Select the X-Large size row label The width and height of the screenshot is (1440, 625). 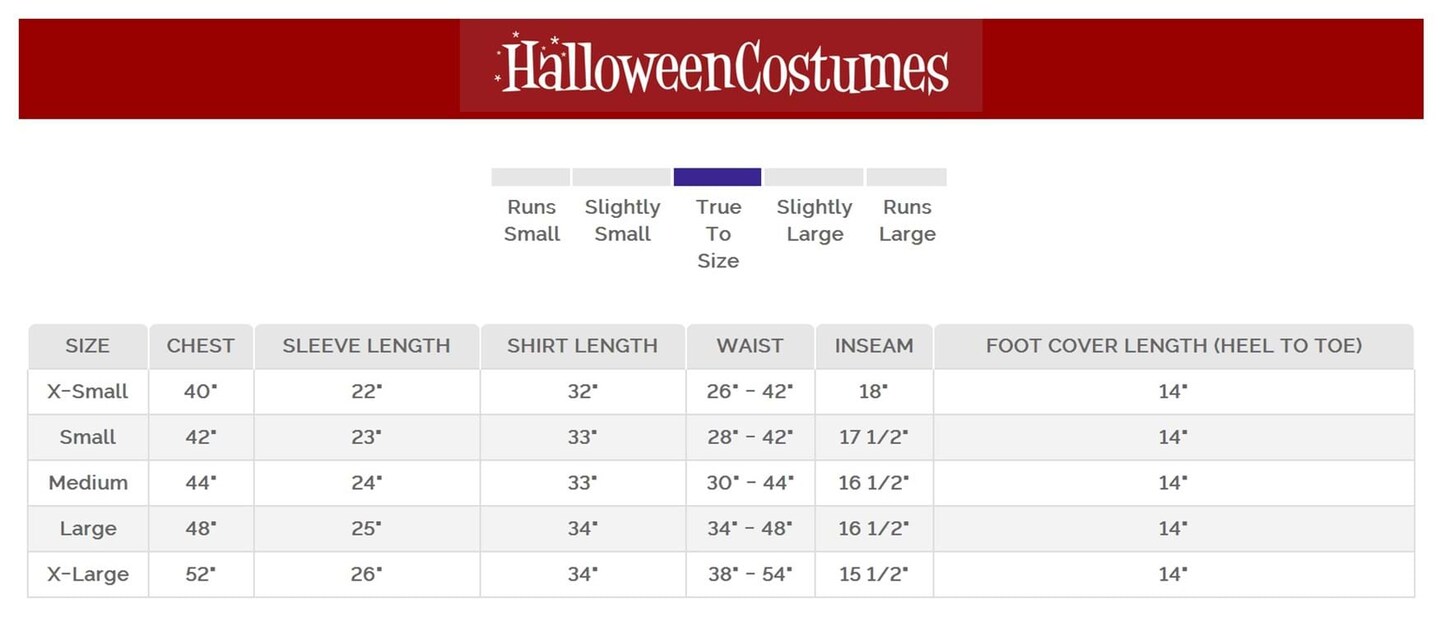88,575
